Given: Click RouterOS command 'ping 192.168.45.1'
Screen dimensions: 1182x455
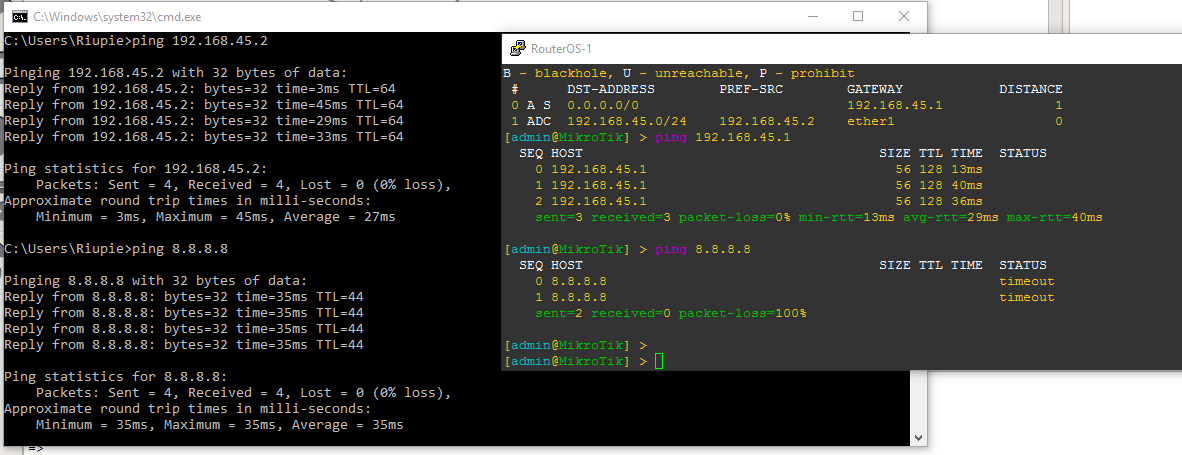Looking at the screenshot, I should (722, 137).
